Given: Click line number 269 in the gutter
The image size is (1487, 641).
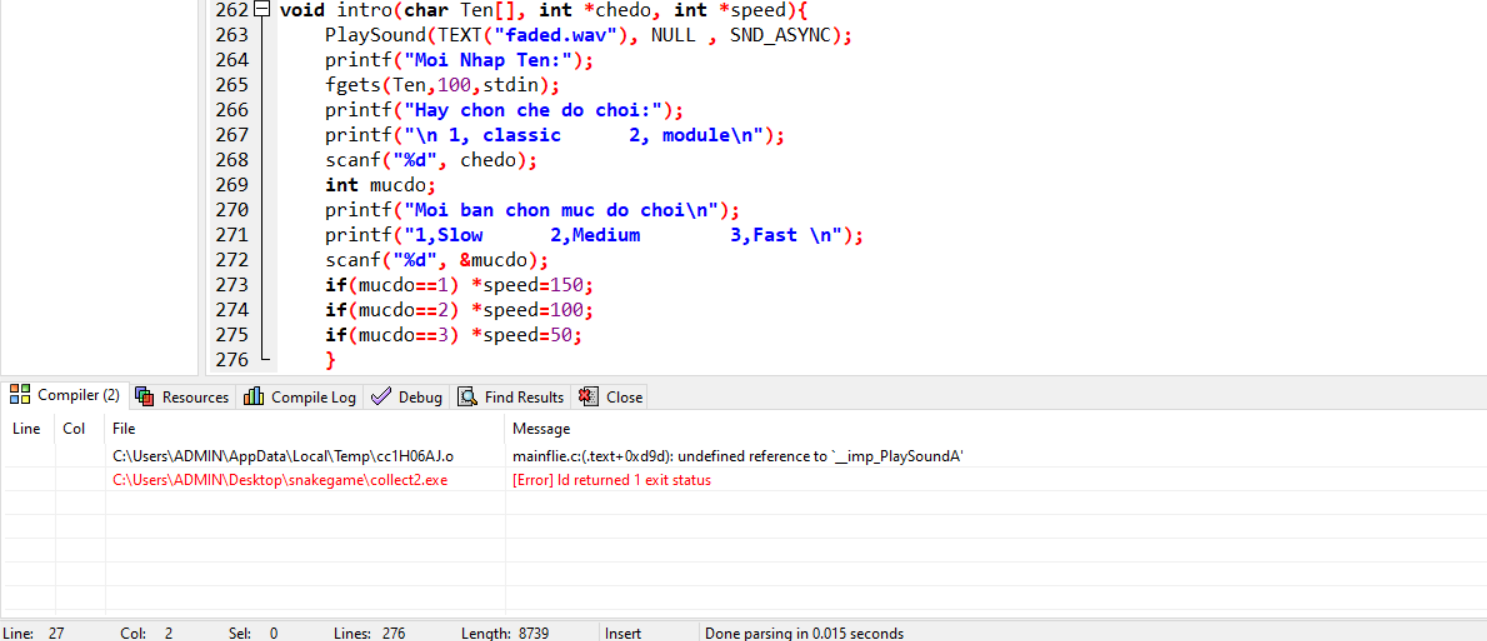Looking at the screenshot, I should coord(232,185).
